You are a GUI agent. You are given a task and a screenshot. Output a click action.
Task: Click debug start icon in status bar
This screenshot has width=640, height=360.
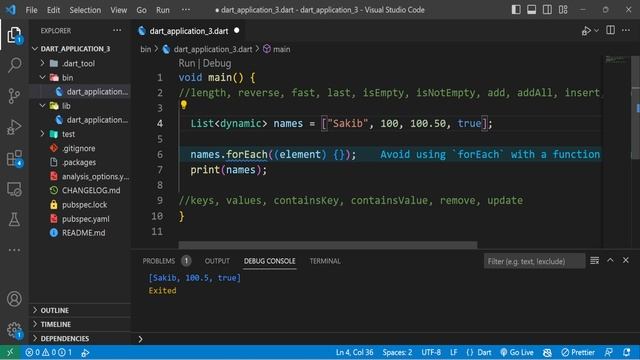[x=85, y=352]
